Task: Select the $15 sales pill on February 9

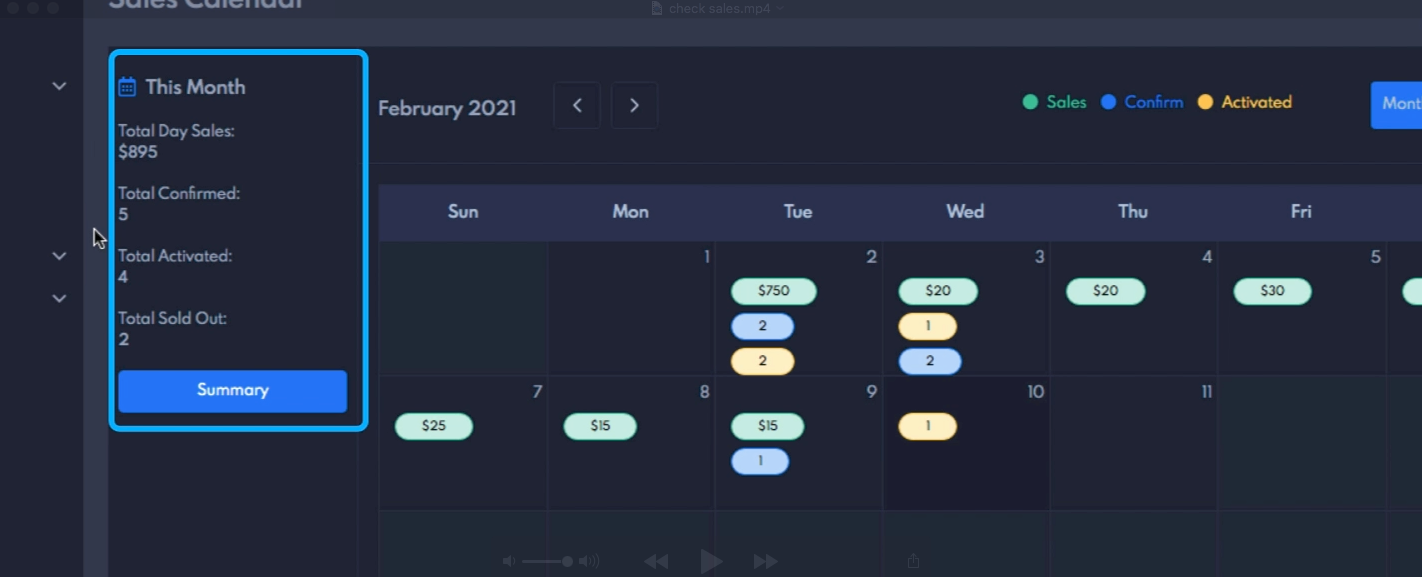Action: (x=768, y=426)
